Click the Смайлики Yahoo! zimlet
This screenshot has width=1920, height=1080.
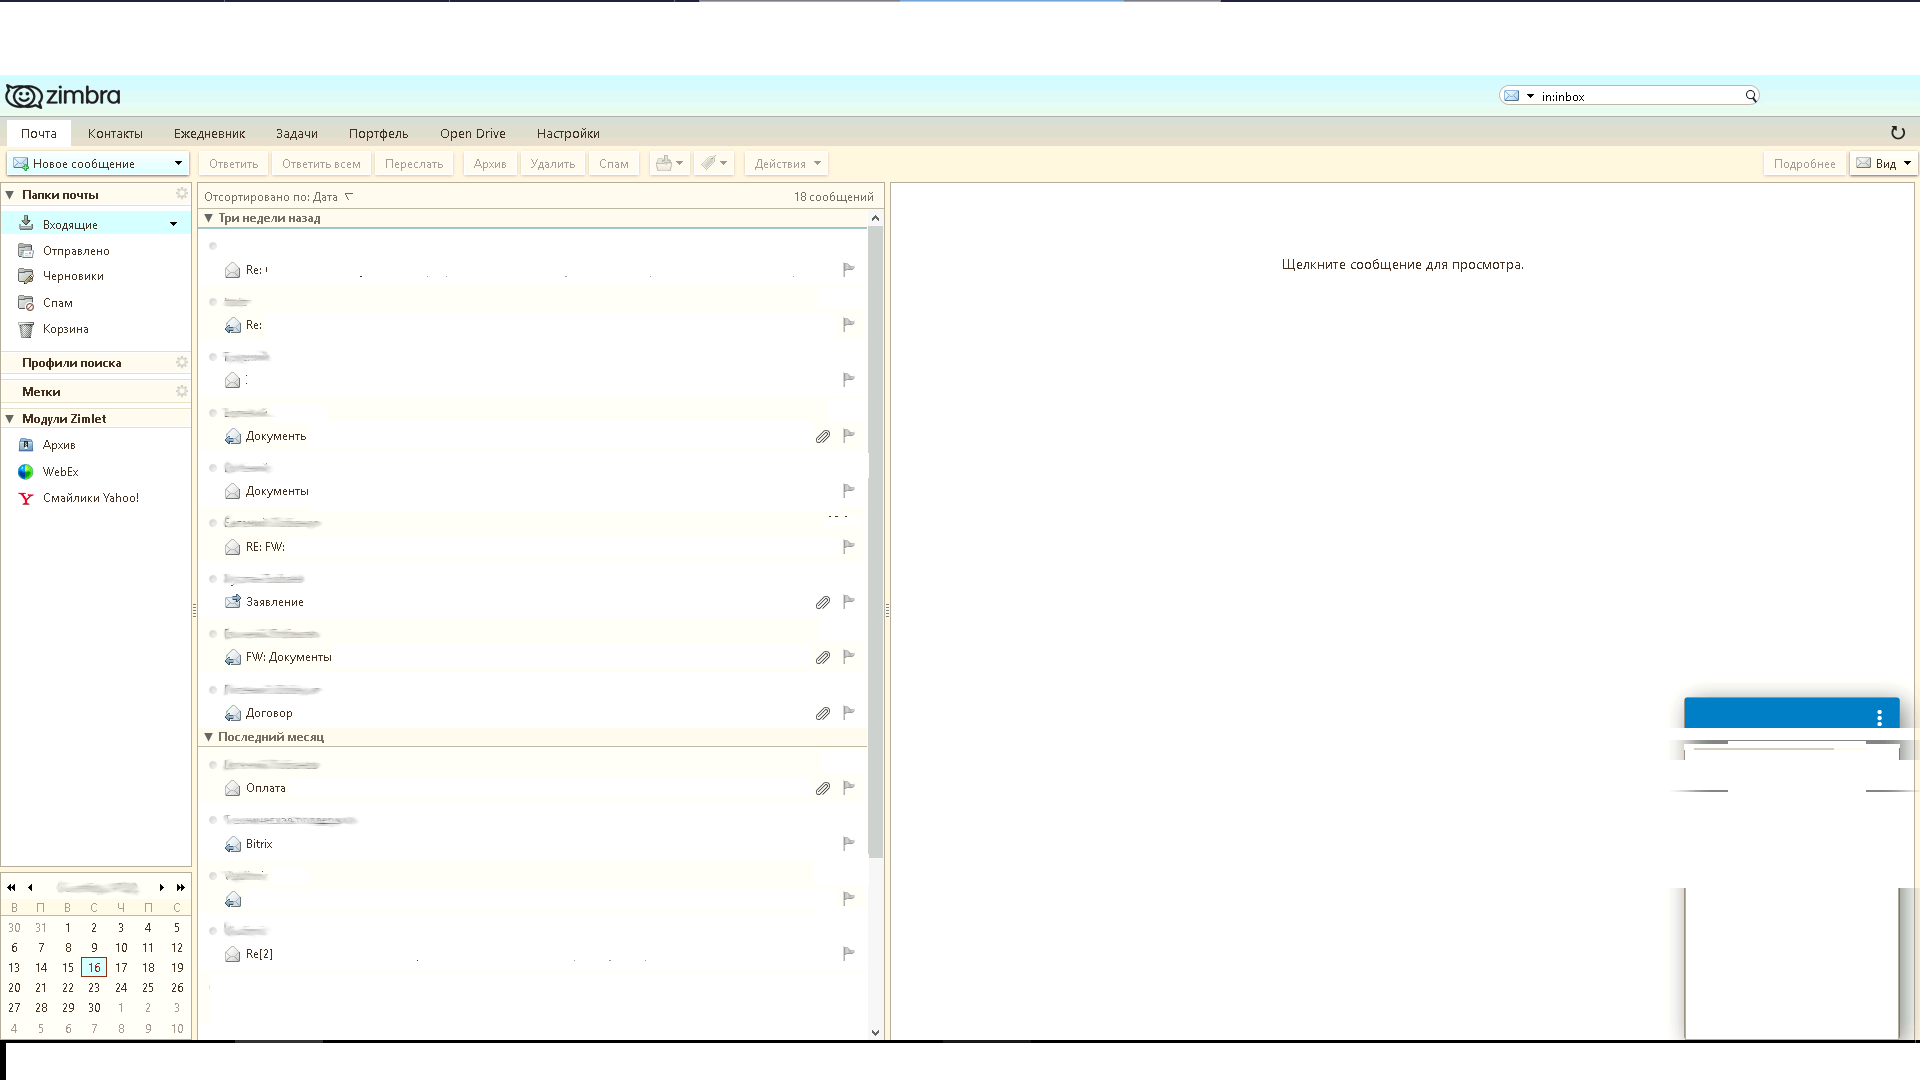click(x=90, y=498)
